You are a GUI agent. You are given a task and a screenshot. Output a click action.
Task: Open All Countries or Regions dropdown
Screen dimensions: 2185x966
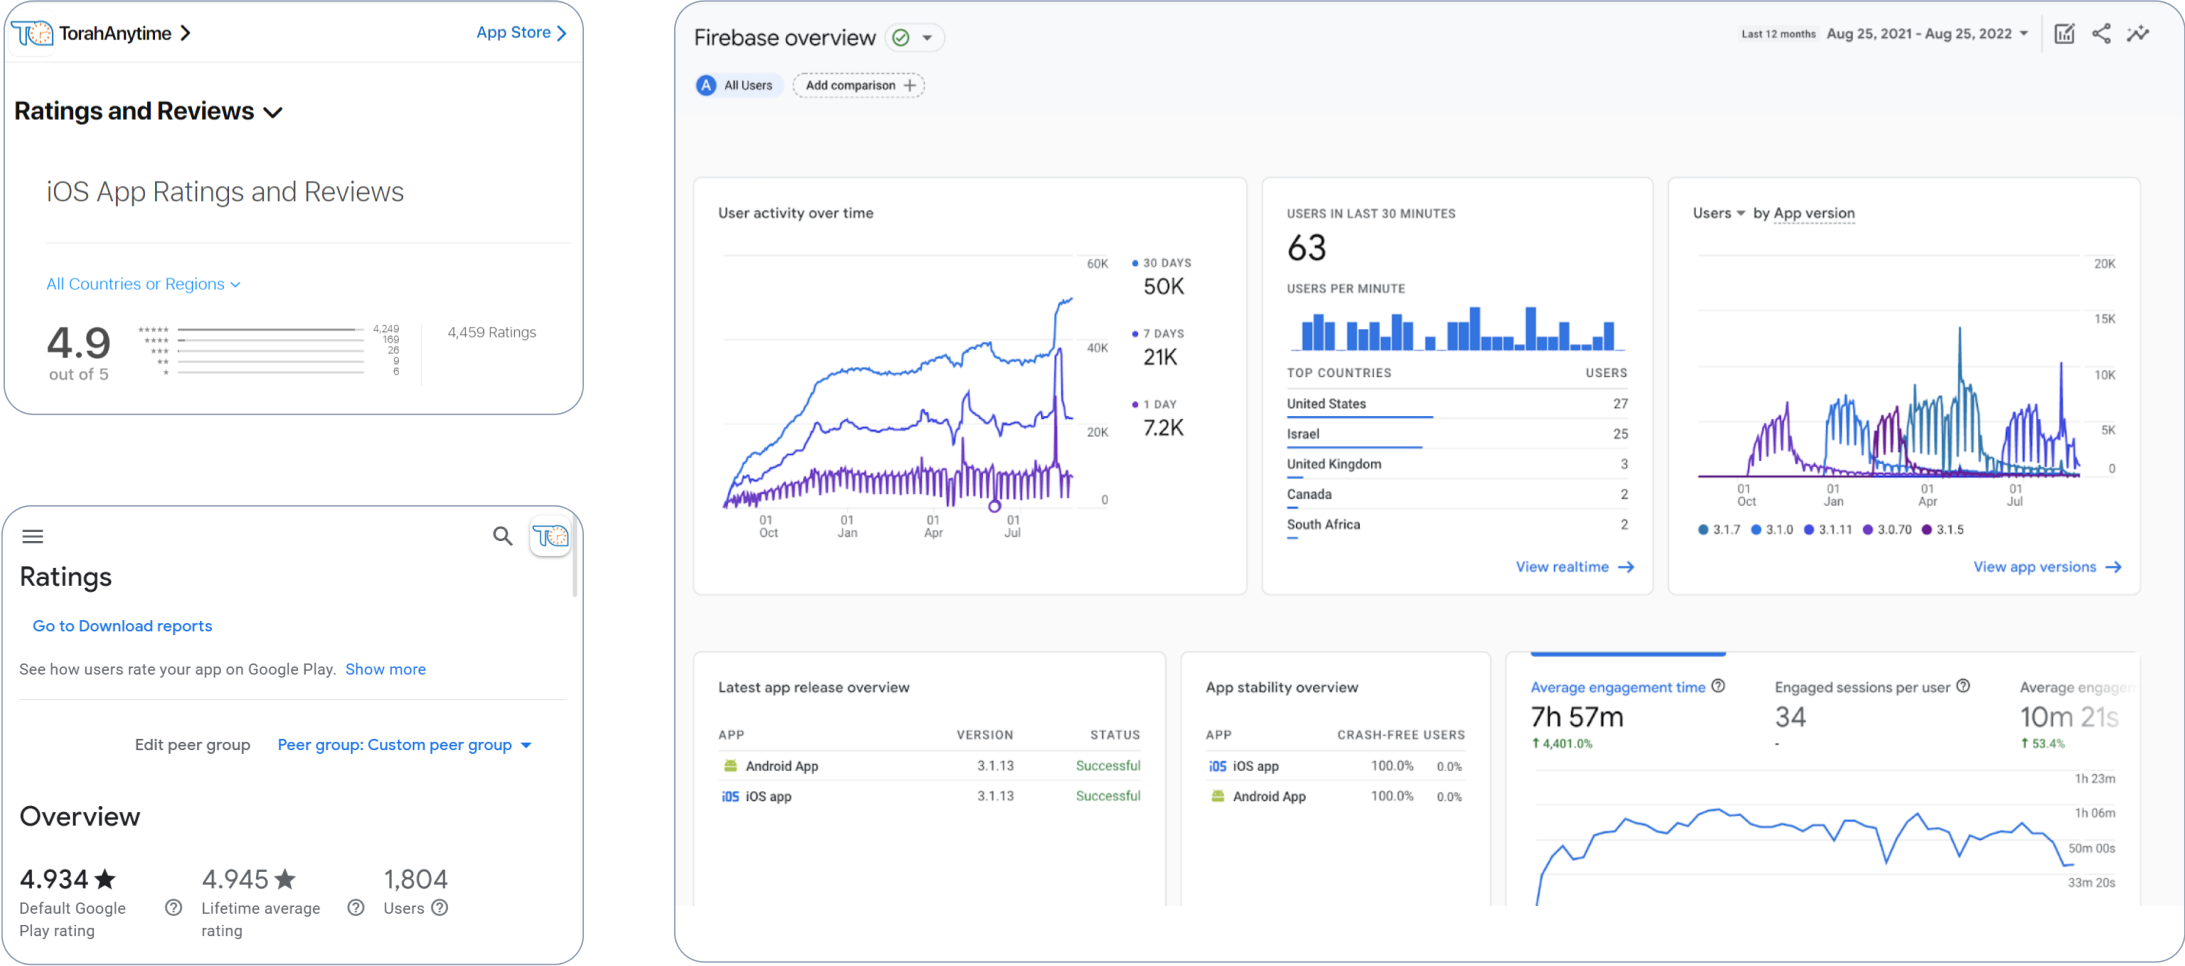pos(143,284)
